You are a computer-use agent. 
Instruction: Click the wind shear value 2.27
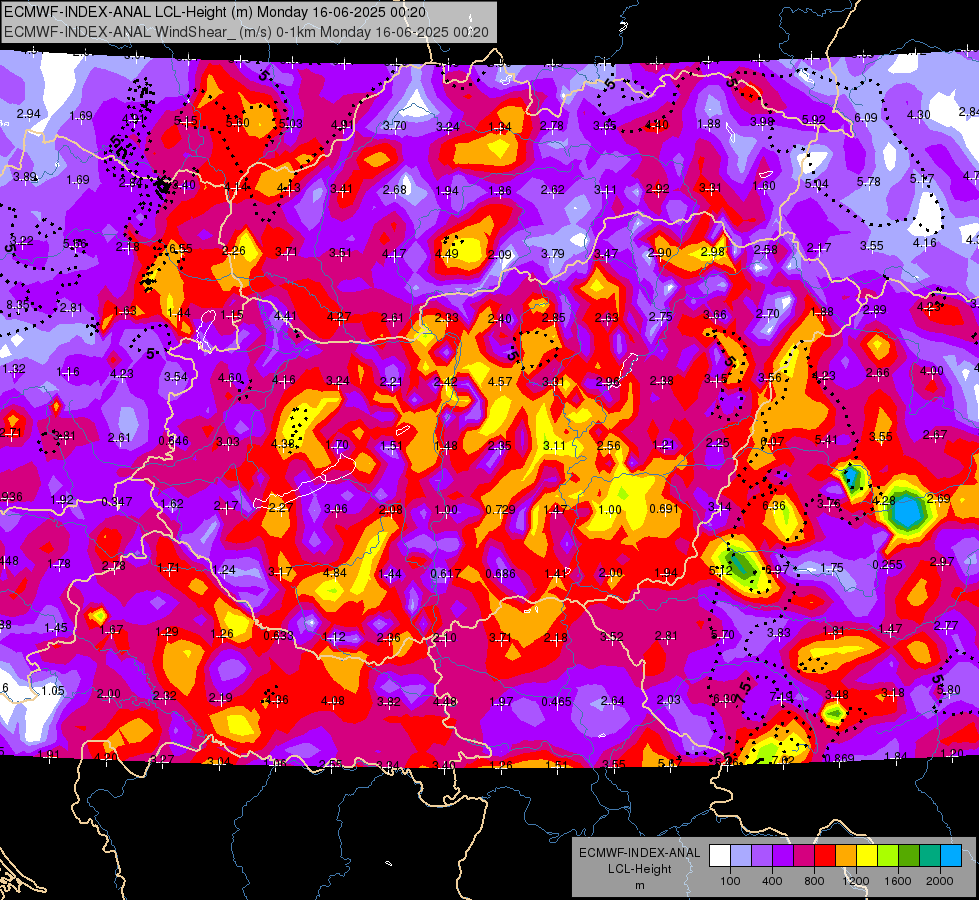[281, 507]
